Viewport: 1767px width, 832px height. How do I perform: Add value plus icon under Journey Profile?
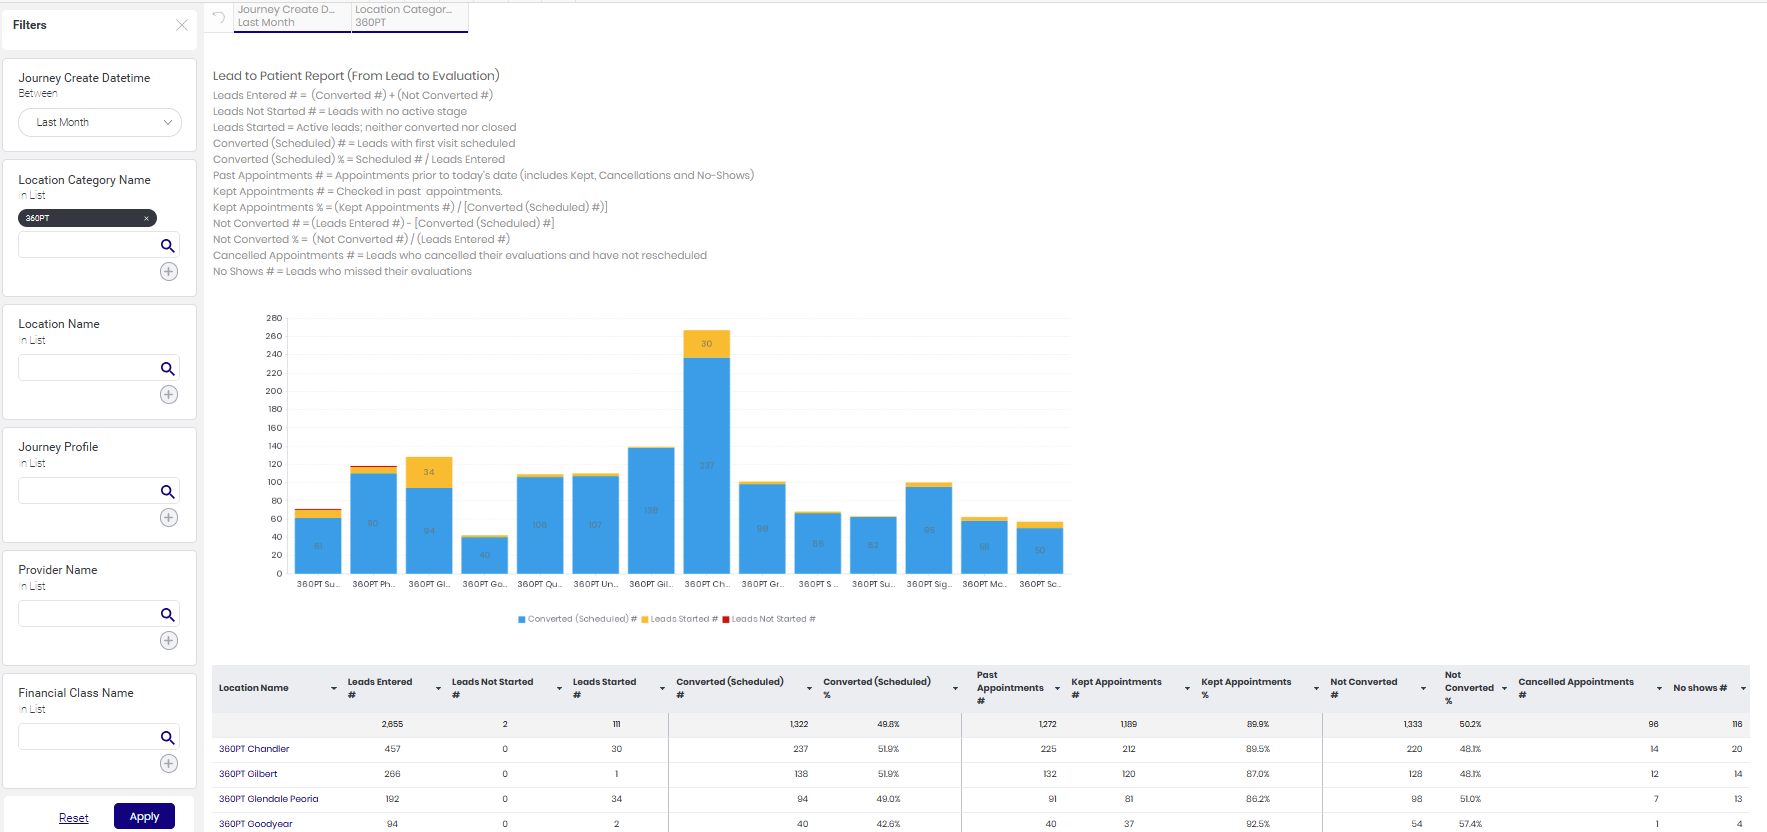[169, 518]
